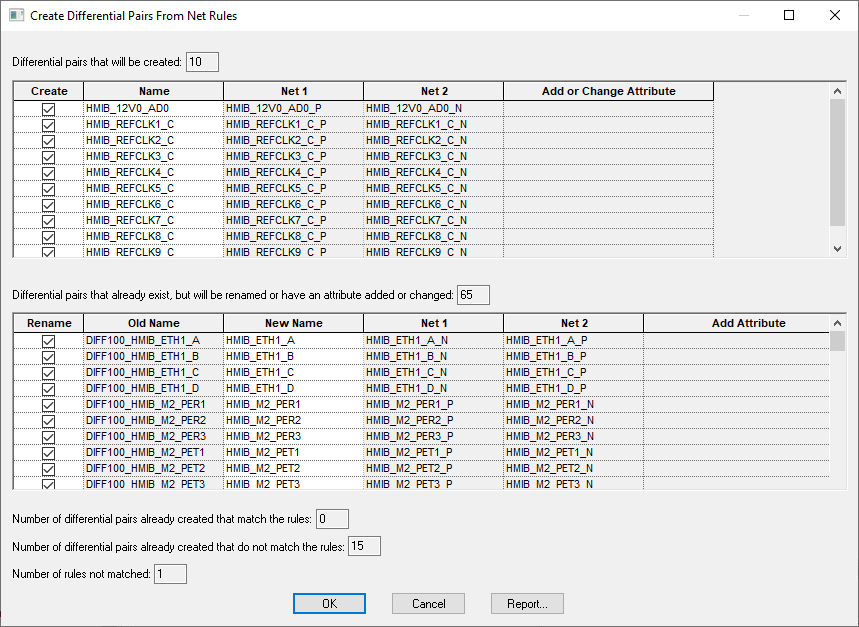
Task: Click the 'Old Name' column header
Action: 153,323
